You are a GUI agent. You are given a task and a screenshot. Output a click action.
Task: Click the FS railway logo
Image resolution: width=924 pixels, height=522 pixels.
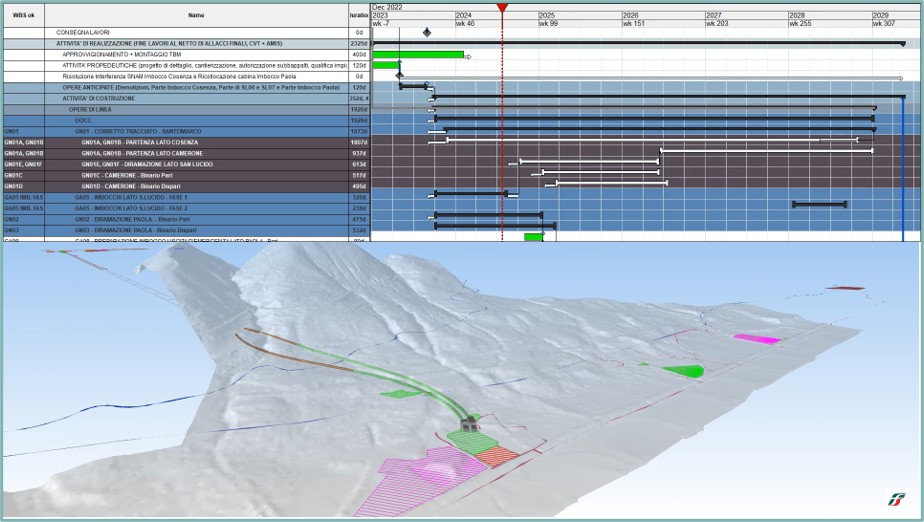coord(894,499)
